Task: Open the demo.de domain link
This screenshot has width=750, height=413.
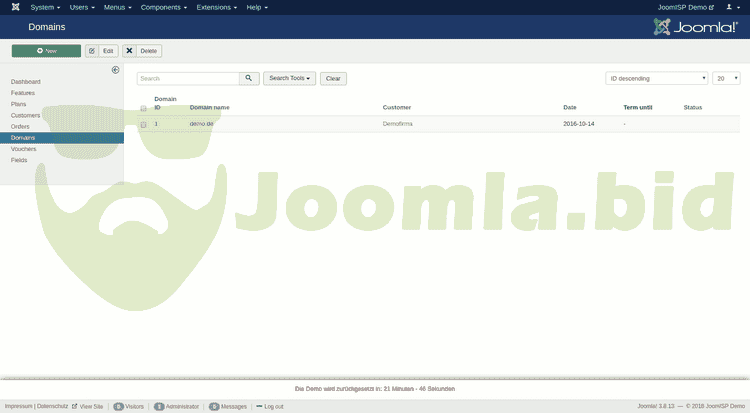Action: (201, 124)
